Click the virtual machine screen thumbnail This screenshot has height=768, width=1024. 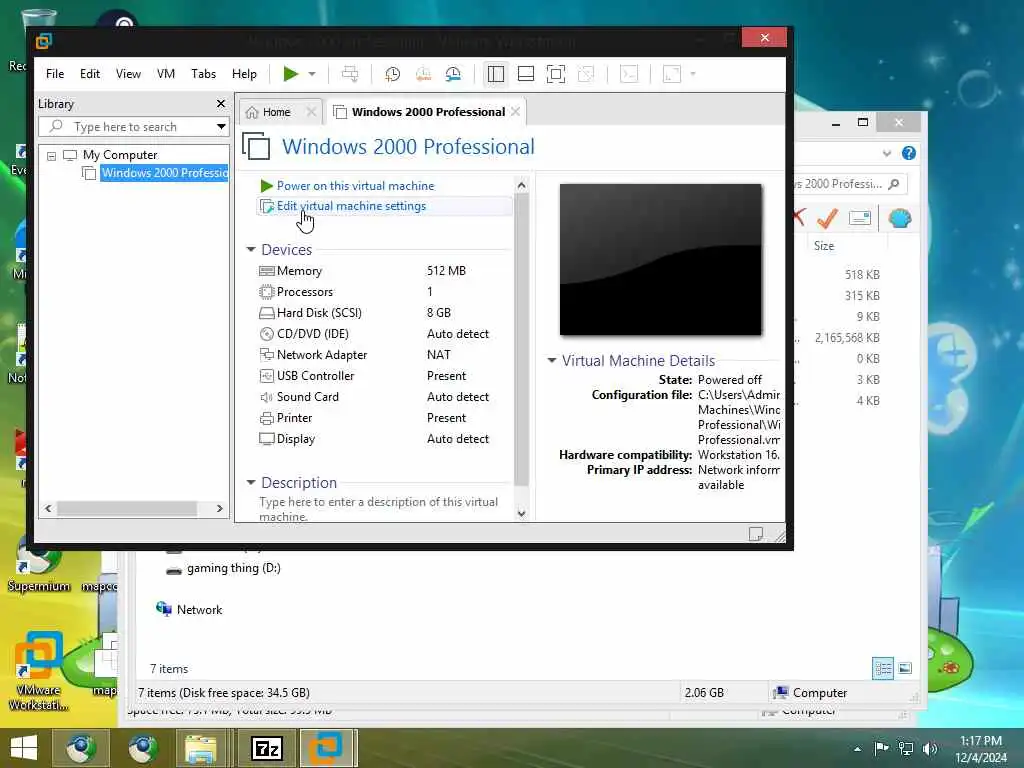660,259
